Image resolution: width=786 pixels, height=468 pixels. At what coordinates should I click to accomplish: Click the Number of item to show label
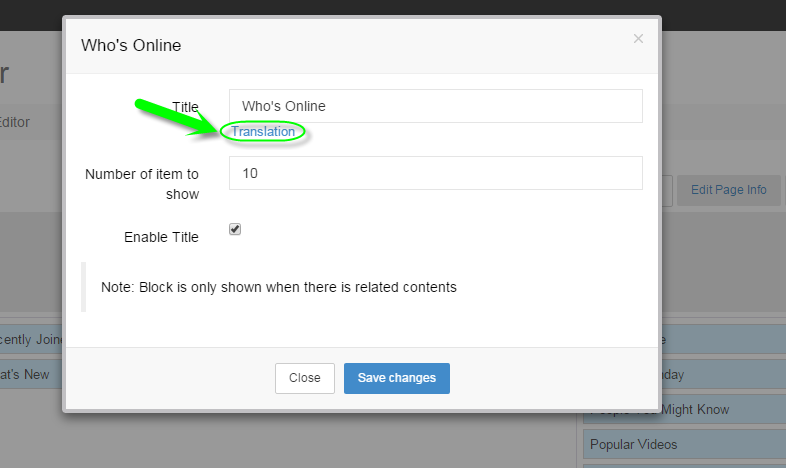click(x=142, y=183)
